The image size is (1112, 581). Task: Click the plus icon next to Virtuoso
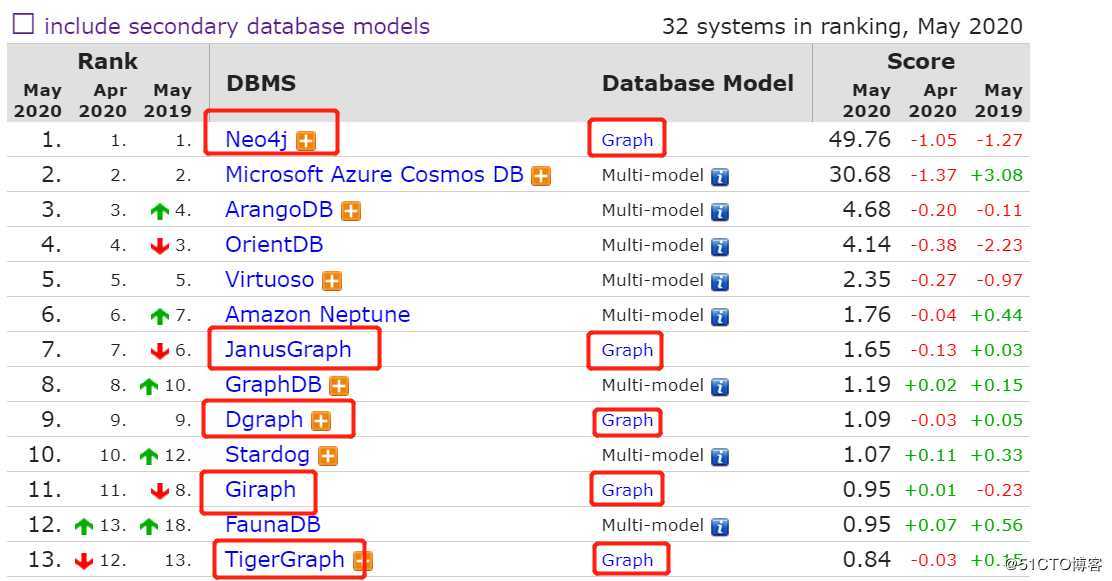[x=332, y=281]
